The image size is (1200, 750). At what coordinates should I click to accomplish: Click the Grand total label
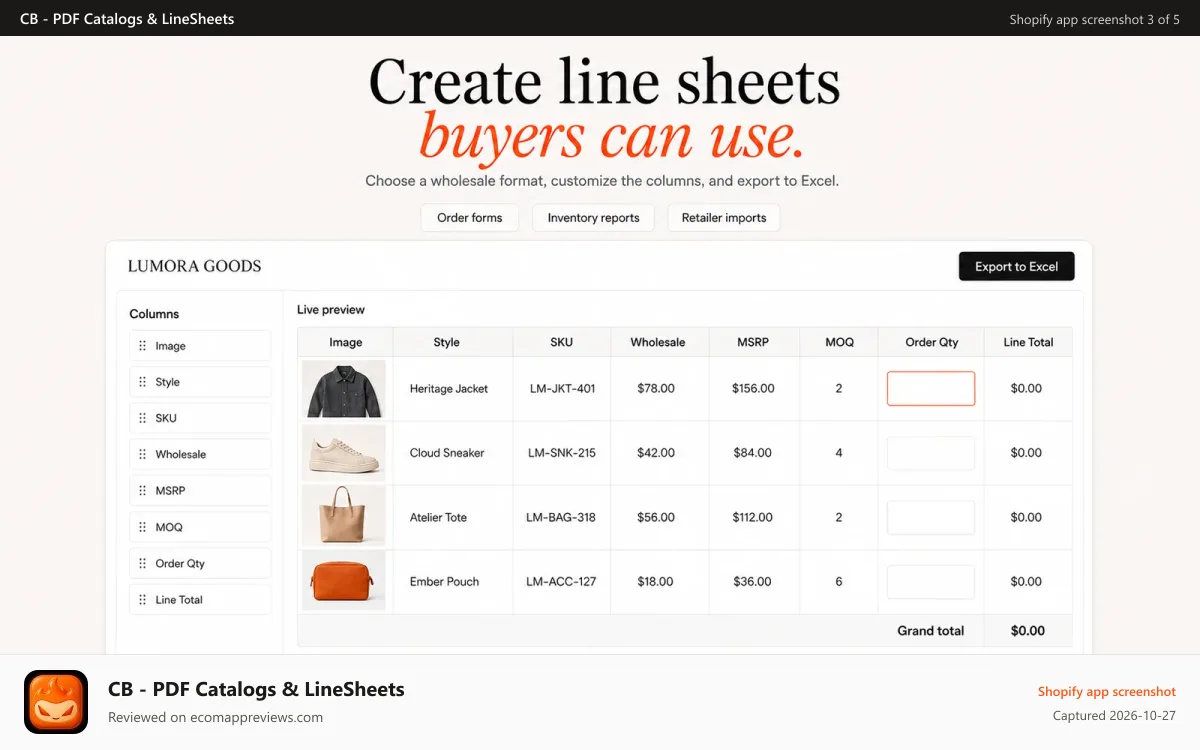931,631
